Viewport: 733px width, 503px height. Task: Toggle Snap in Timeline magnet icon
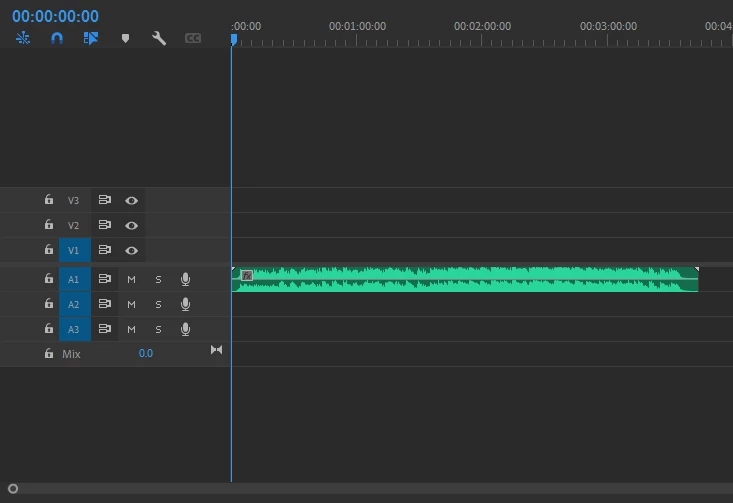[x=57, y=38]
